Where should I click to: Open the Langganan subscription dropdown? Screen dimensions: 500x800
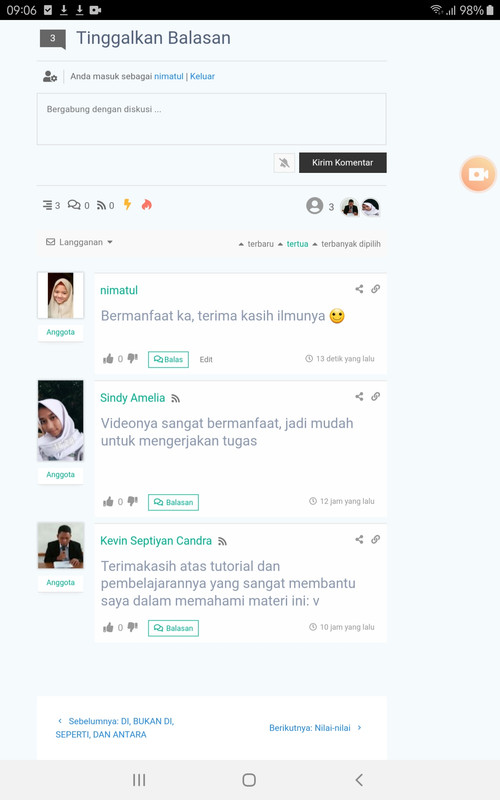(x=79, y=242)
